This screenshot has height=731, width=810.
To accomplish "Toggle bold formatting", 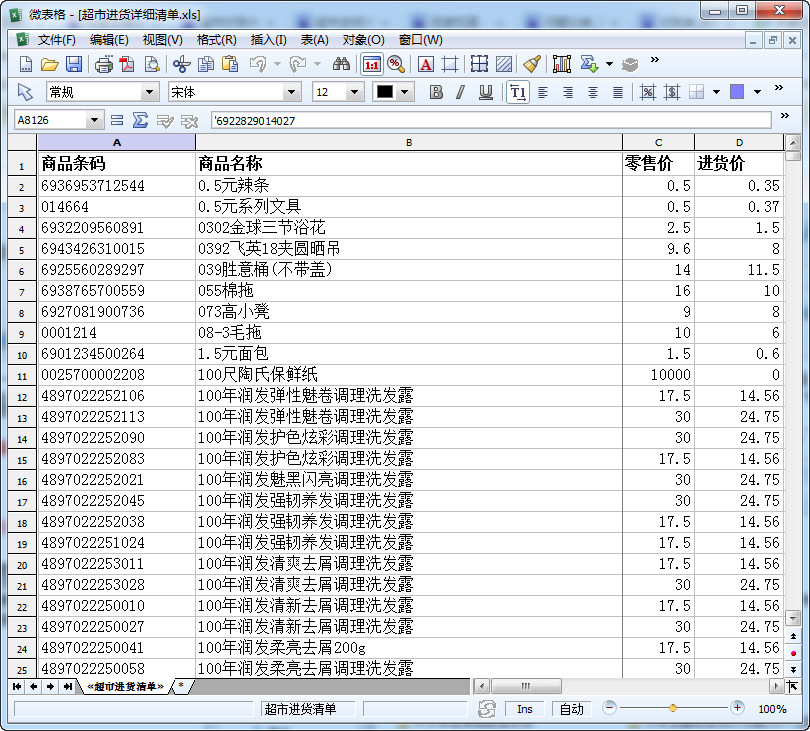I will (x=437, y=92).
